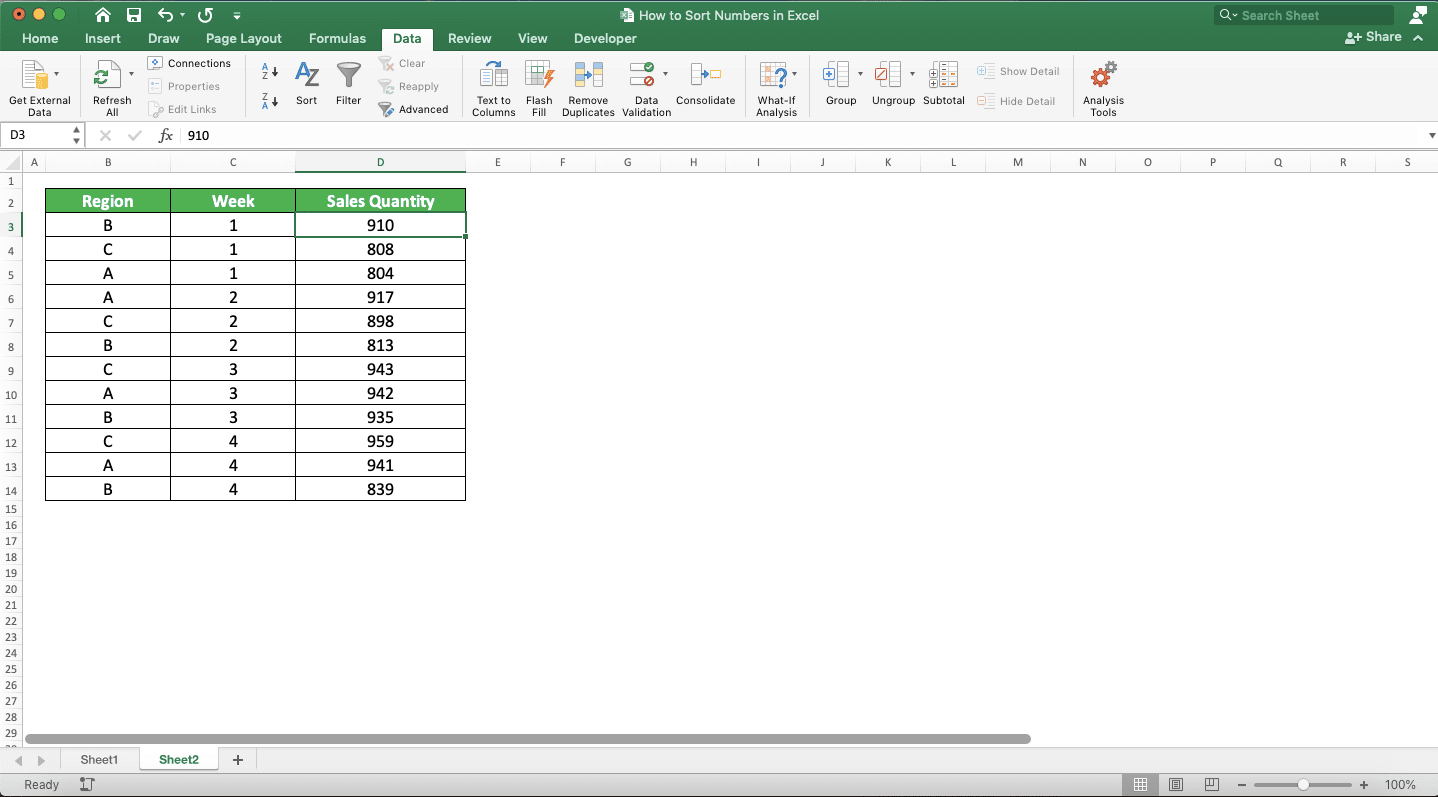The width and height of the screenshot is (1438, 797).
Task: Sort ascending A to Z
Action: coord(270,72)
